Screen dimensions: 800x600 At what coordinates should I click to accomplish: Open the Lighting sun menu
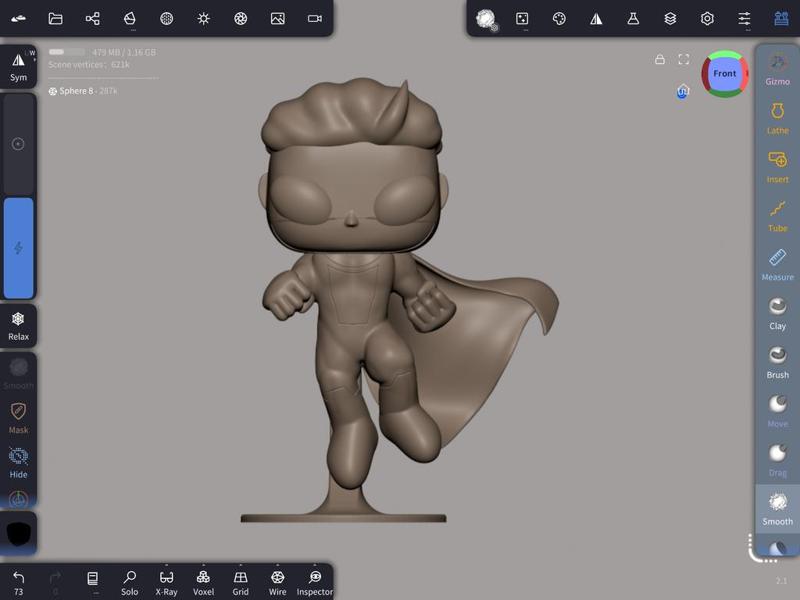pos(204,19)
